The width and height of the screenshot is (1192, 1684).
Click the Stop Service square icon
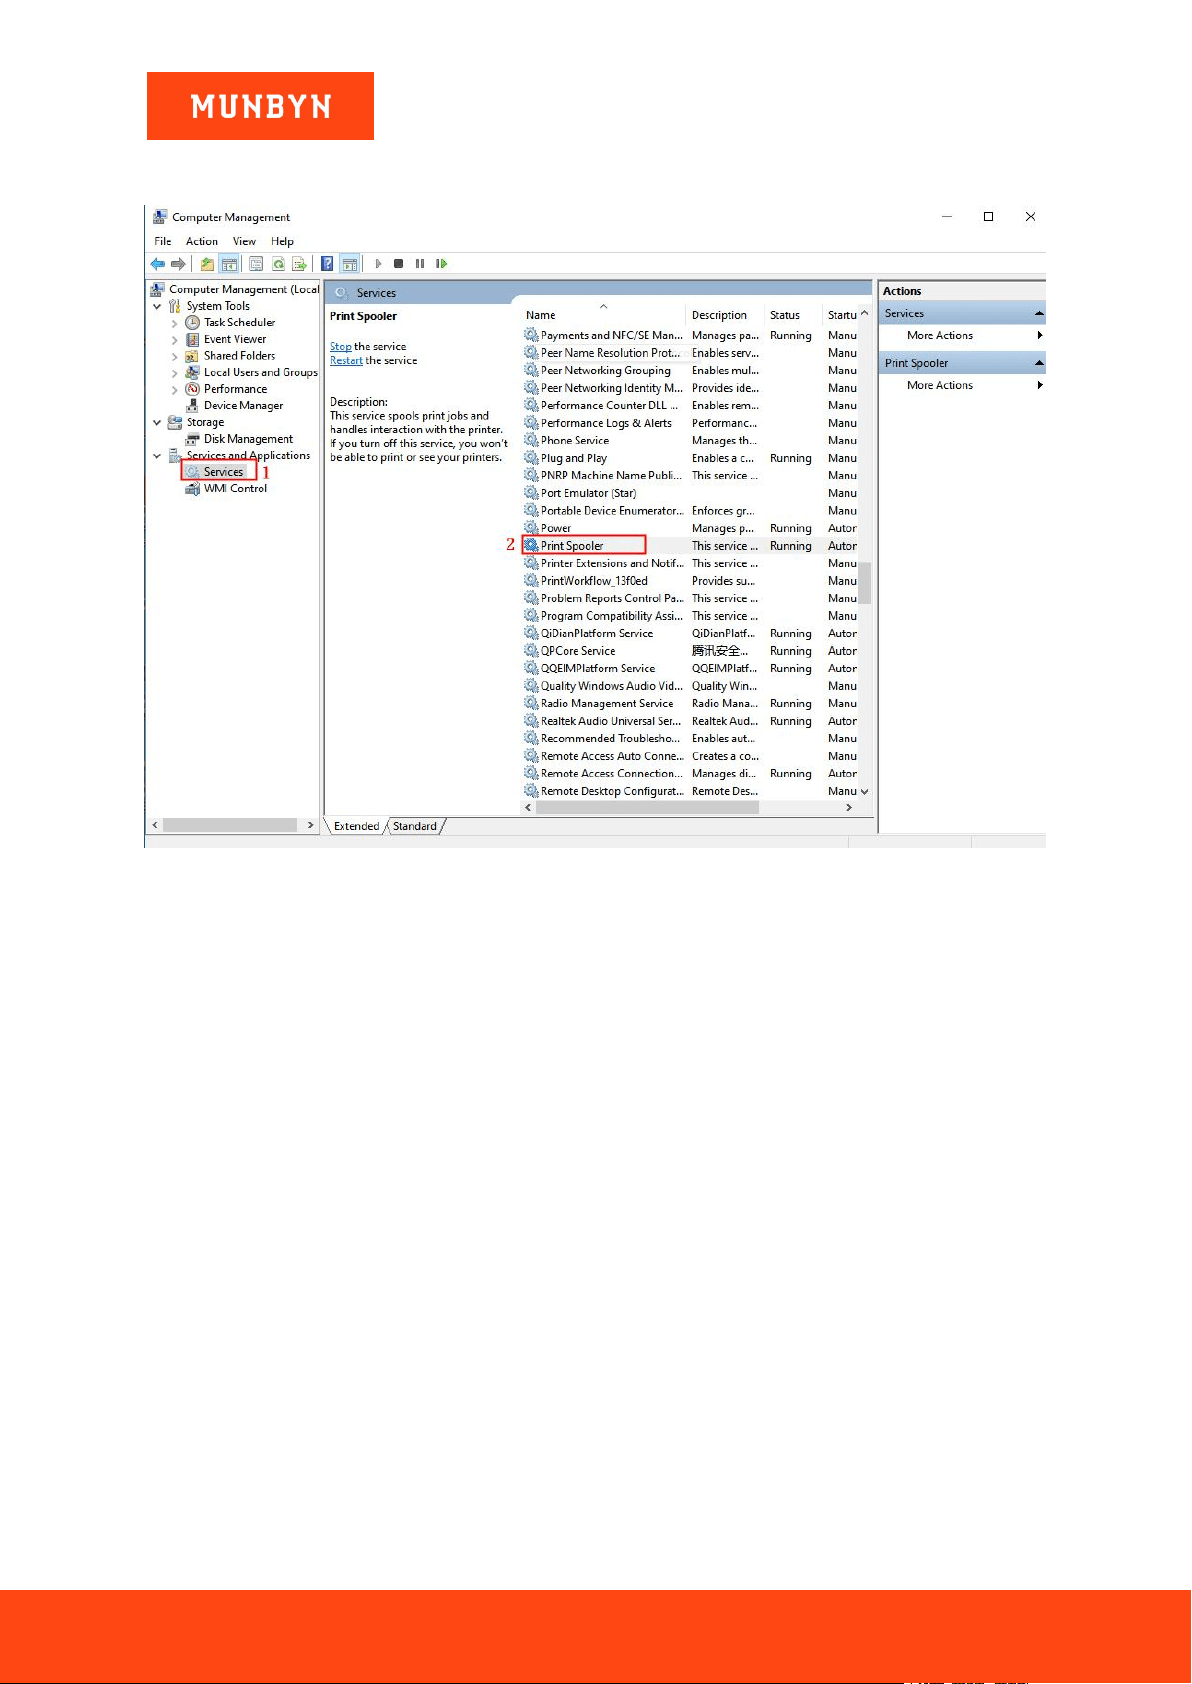(398, 264)
